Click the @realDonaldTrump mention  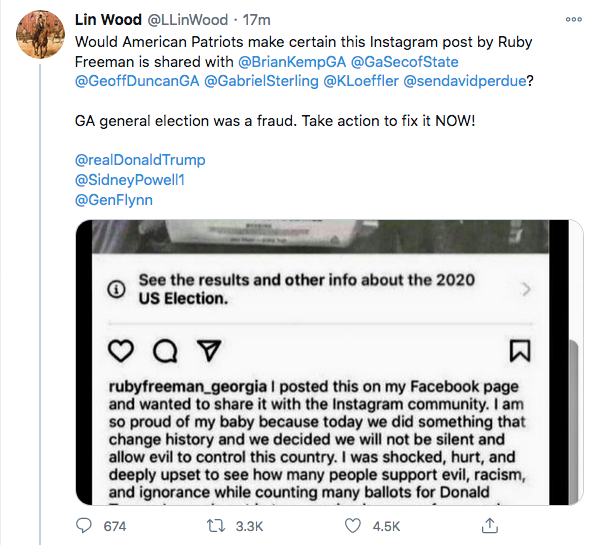(140, 160)
